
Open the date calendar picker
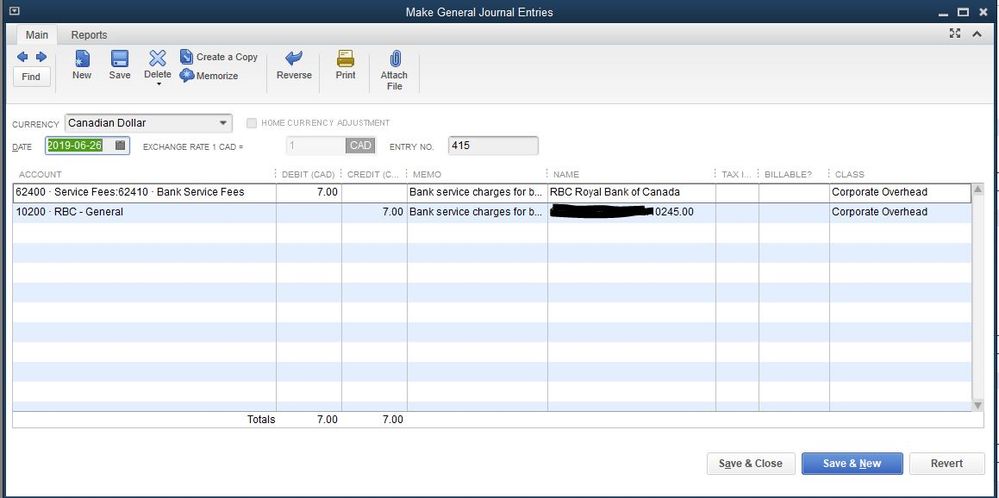pyautogui.click(x=120, y=145)
